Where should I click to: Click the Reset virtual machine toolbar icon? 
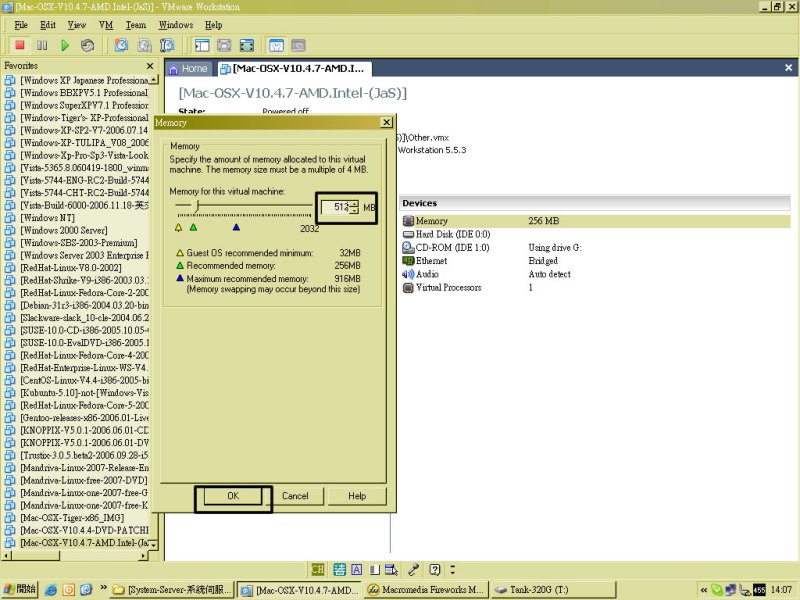(x=87, y=45)
